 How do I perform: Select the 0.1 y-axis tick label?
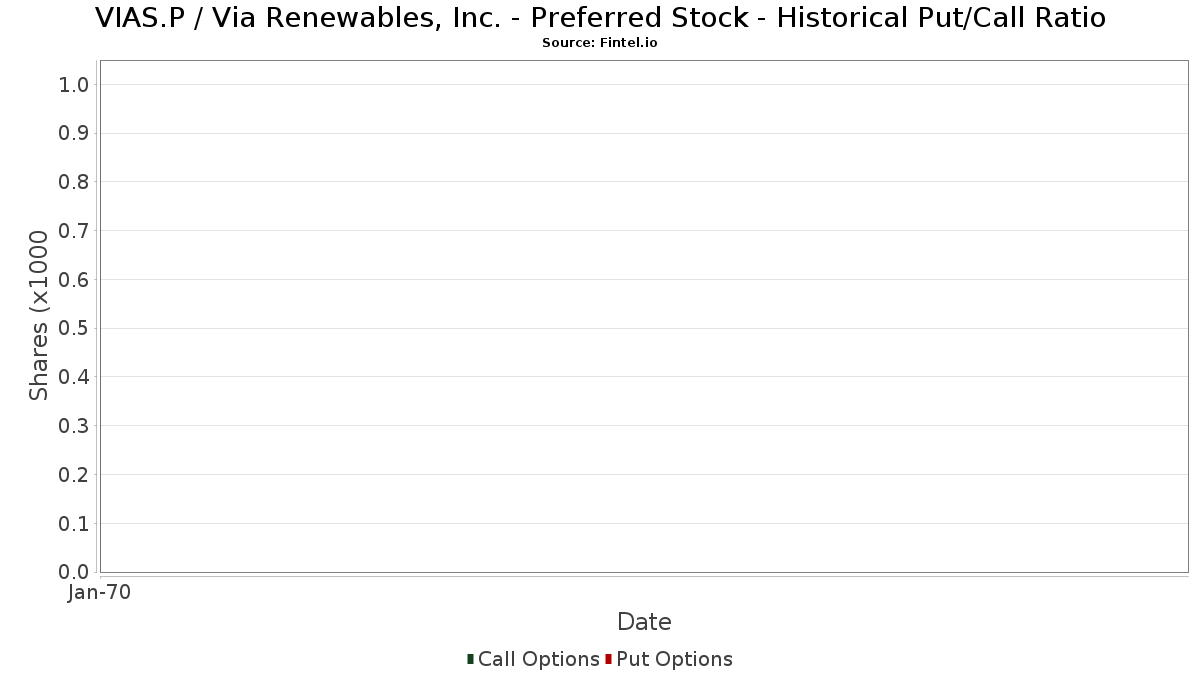(x=75, y=524)
